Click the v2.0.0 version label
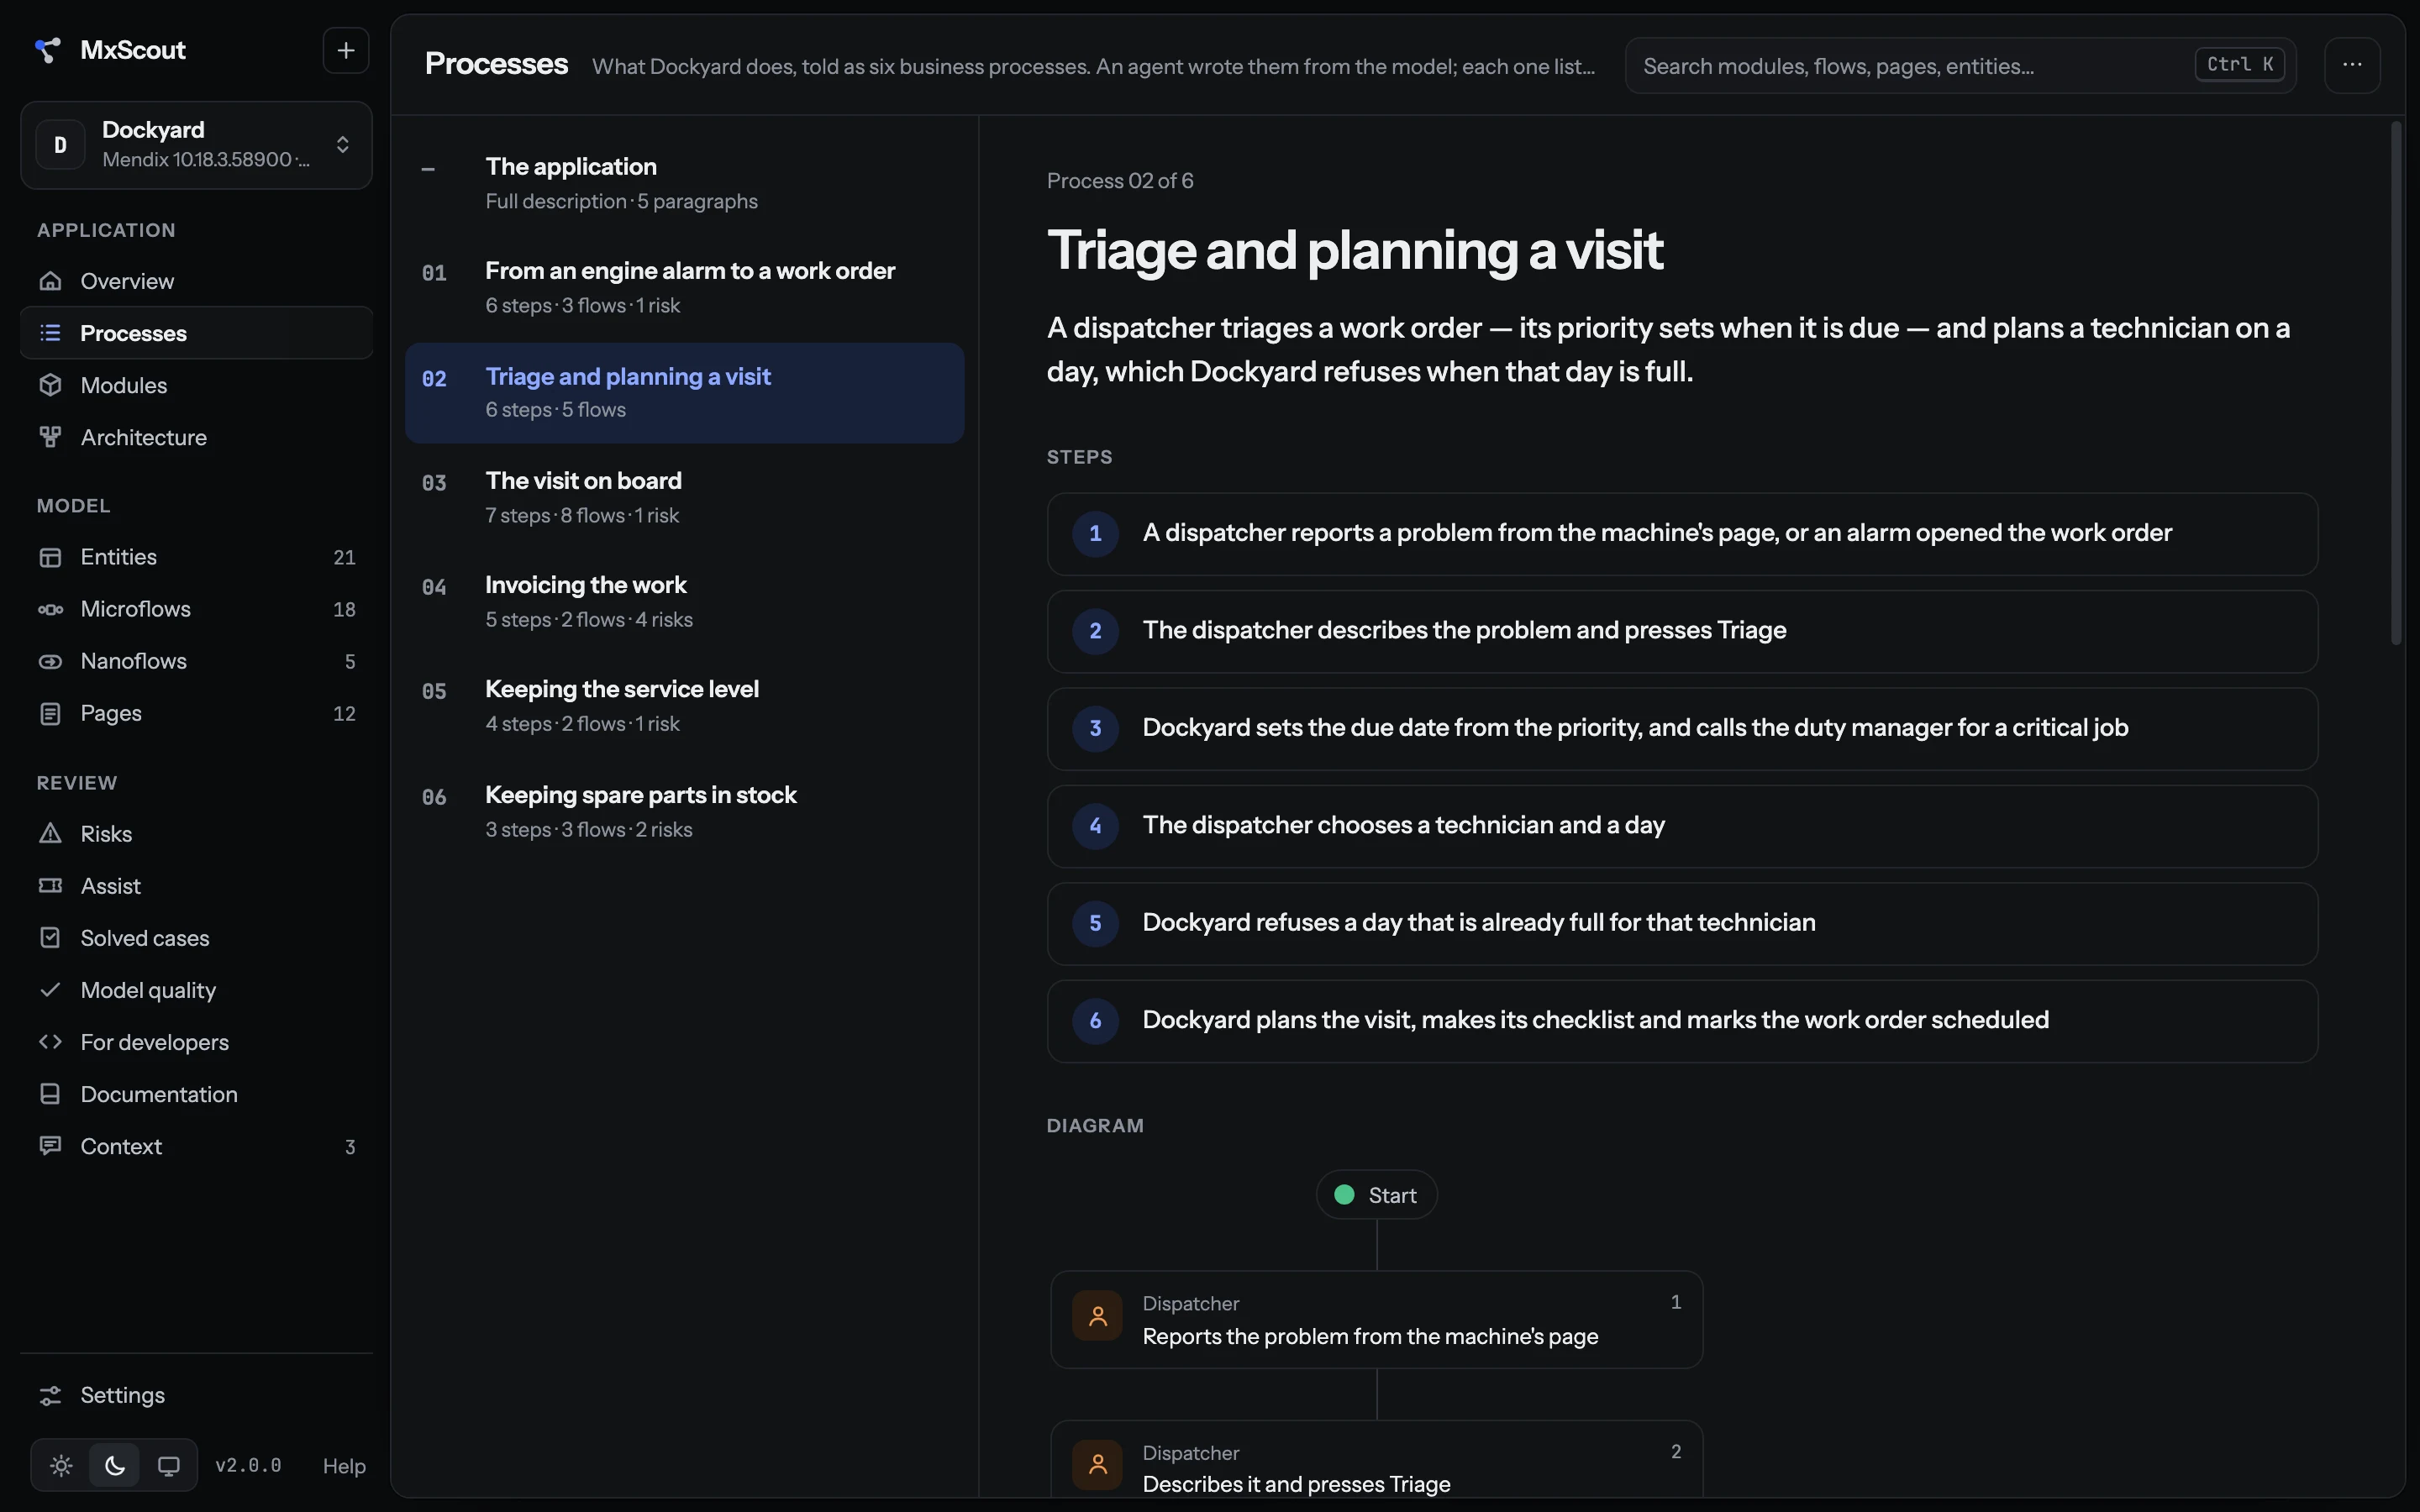2420x1512 pixels. [x=248, y=1466]
